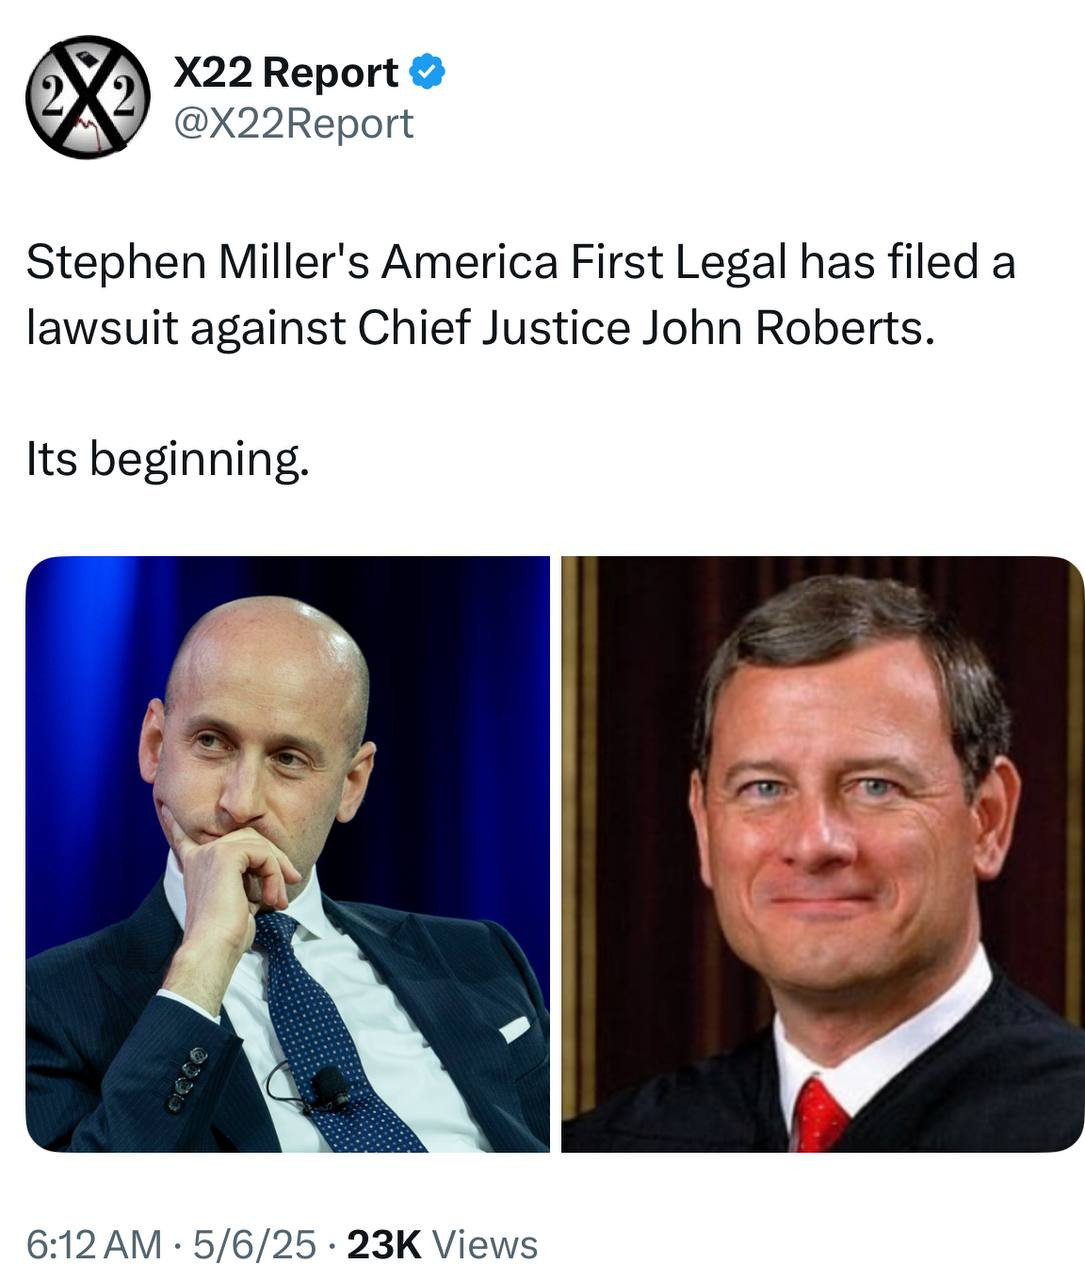Click the word 'lawsuit' in the post
The image size is (1085, 1280).
[102, 328]
